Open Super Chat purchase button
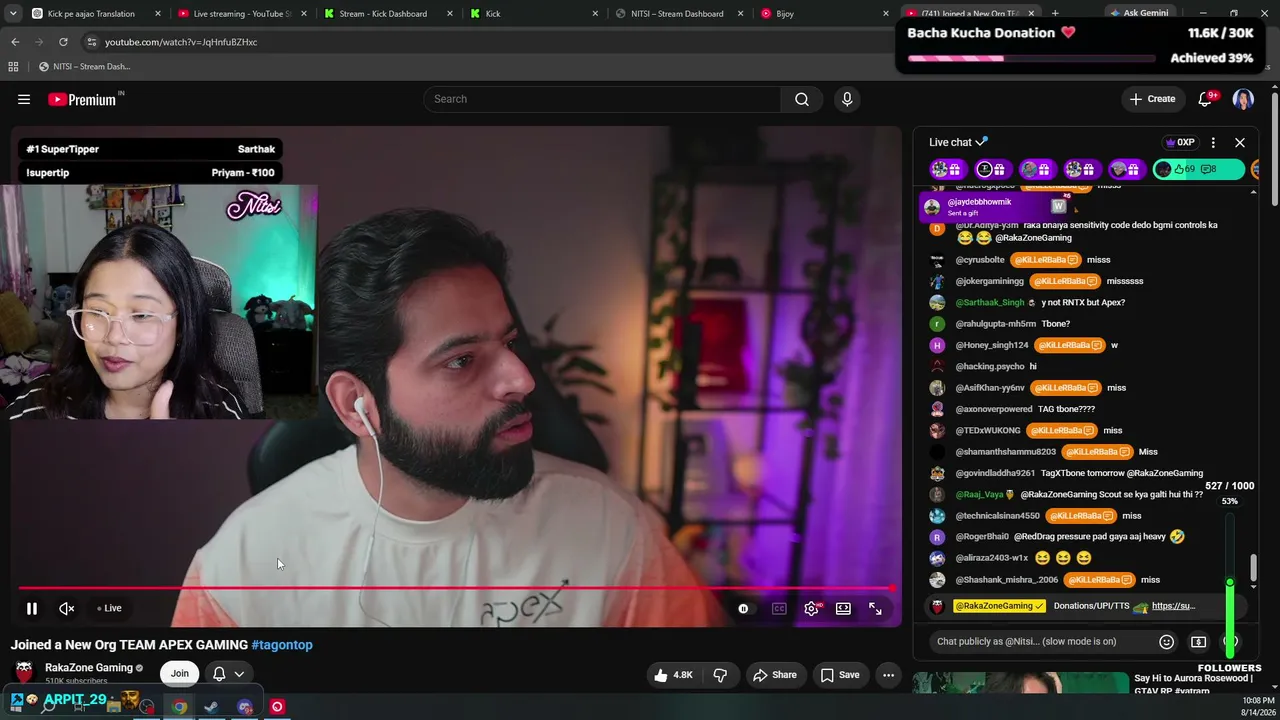 click(1198, 641)
